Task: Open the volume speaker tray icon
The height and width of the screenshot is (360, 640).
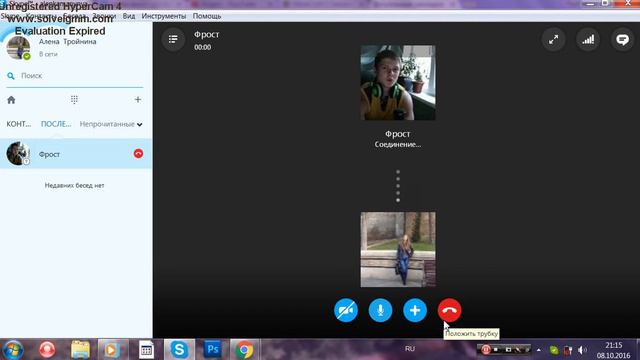Action: pos(582,350)
